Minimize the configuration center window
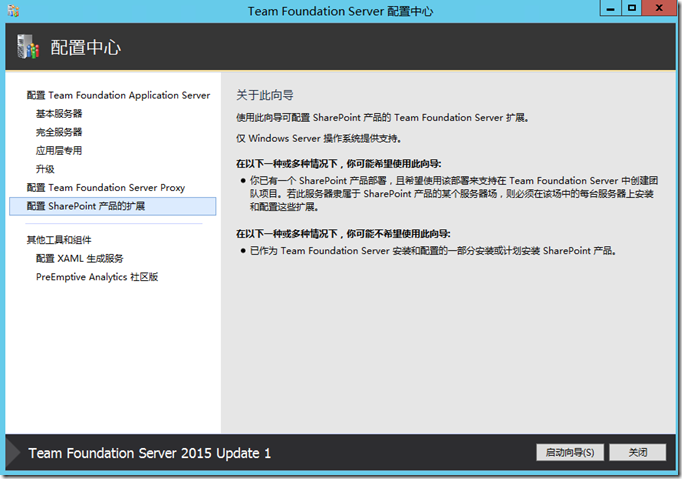 (611, 8)
